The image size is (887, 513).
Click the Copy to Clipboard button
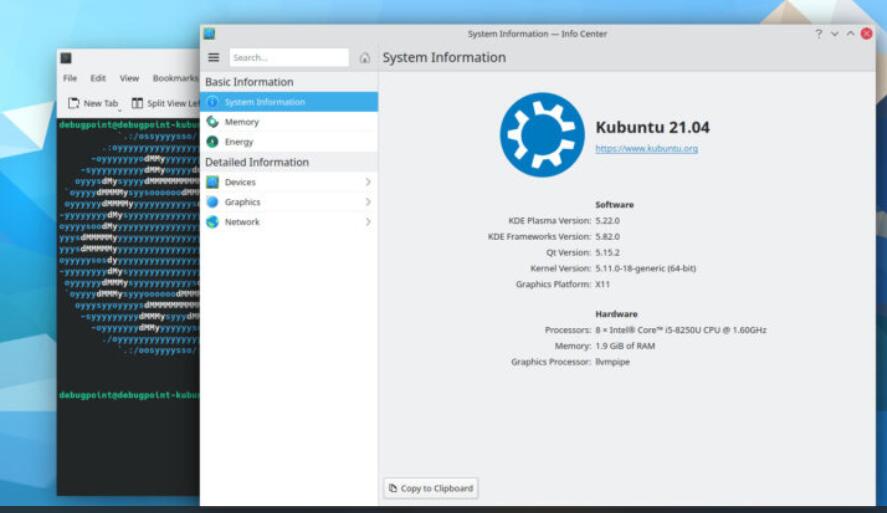430,488
